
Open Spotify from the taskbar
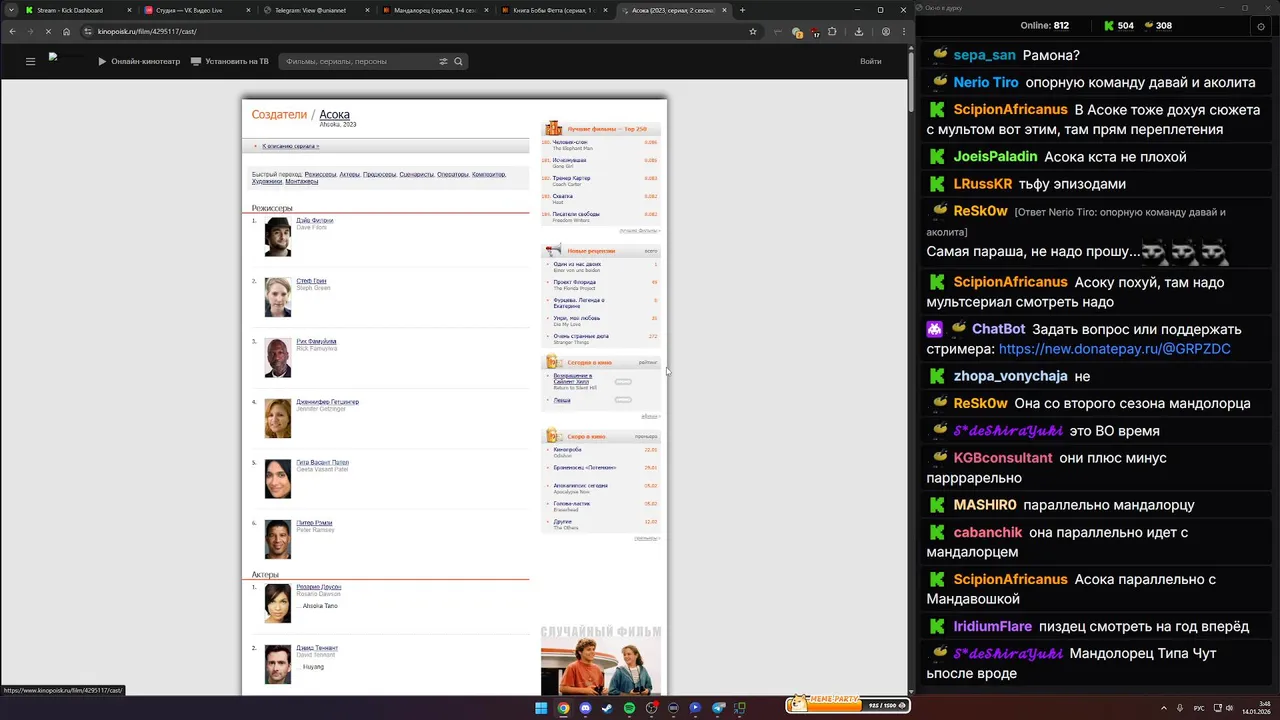629,708
